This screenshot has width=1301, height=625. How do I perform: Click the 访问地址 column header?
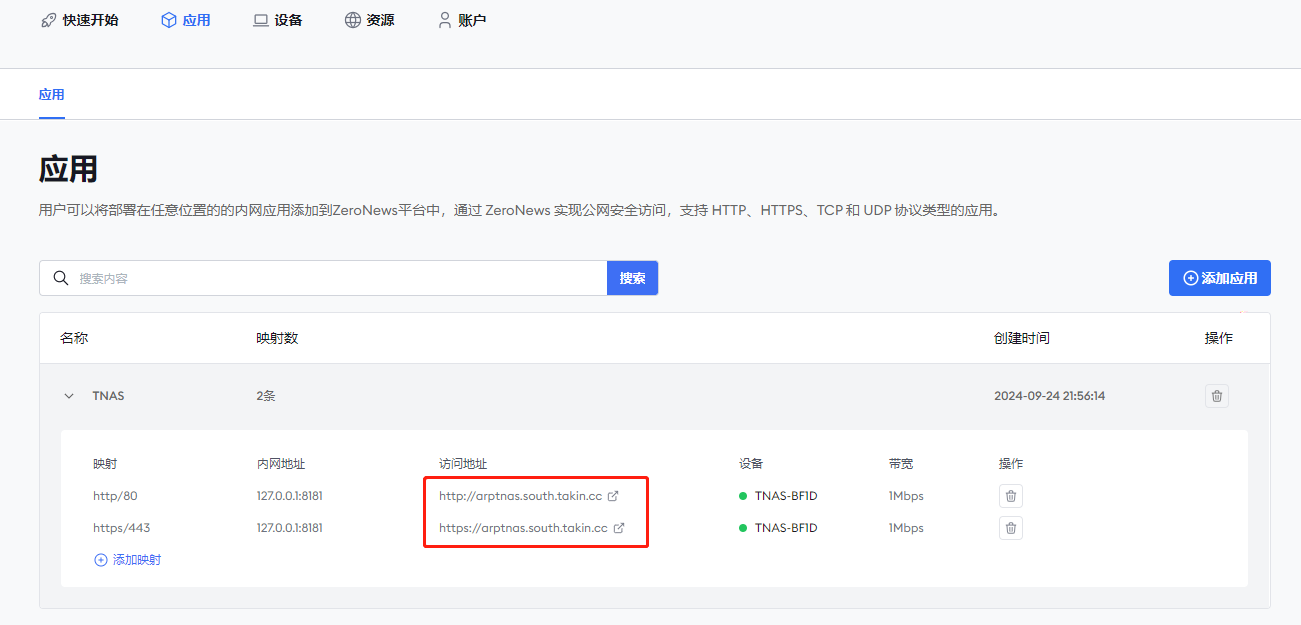[463, 464]
